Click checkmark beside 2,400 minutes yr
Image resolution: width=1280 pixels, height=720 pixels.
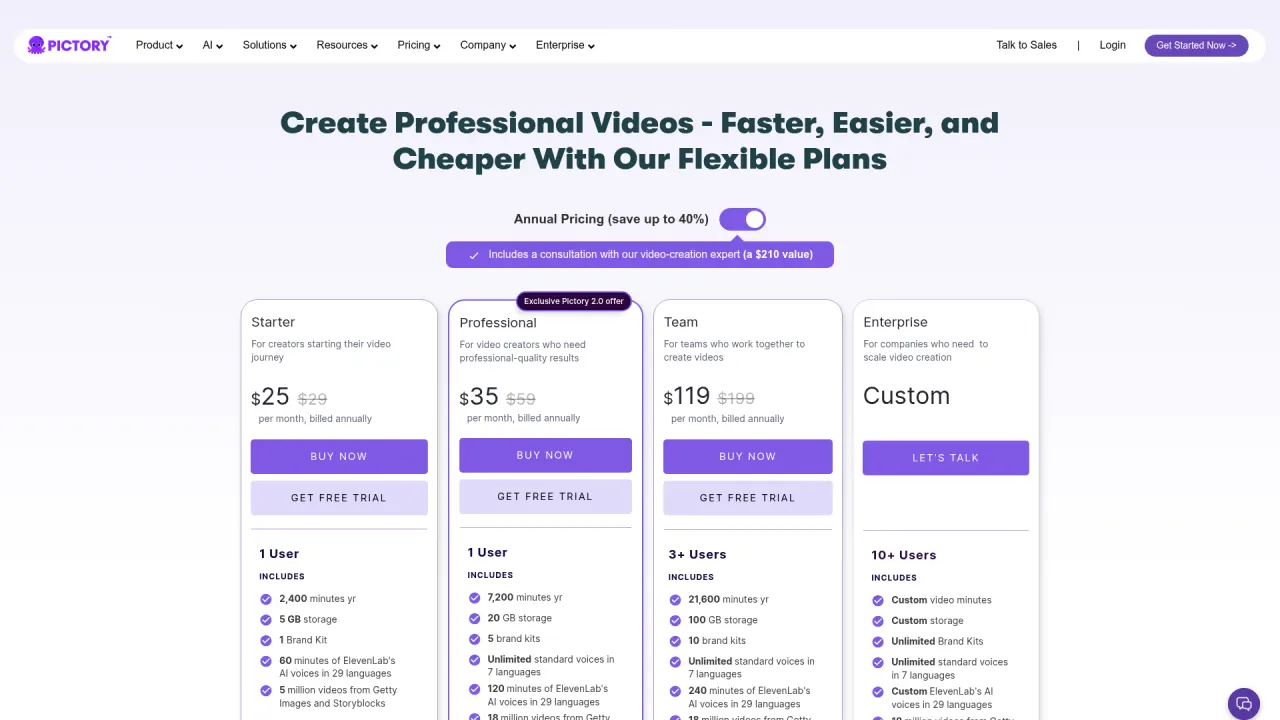266,599
